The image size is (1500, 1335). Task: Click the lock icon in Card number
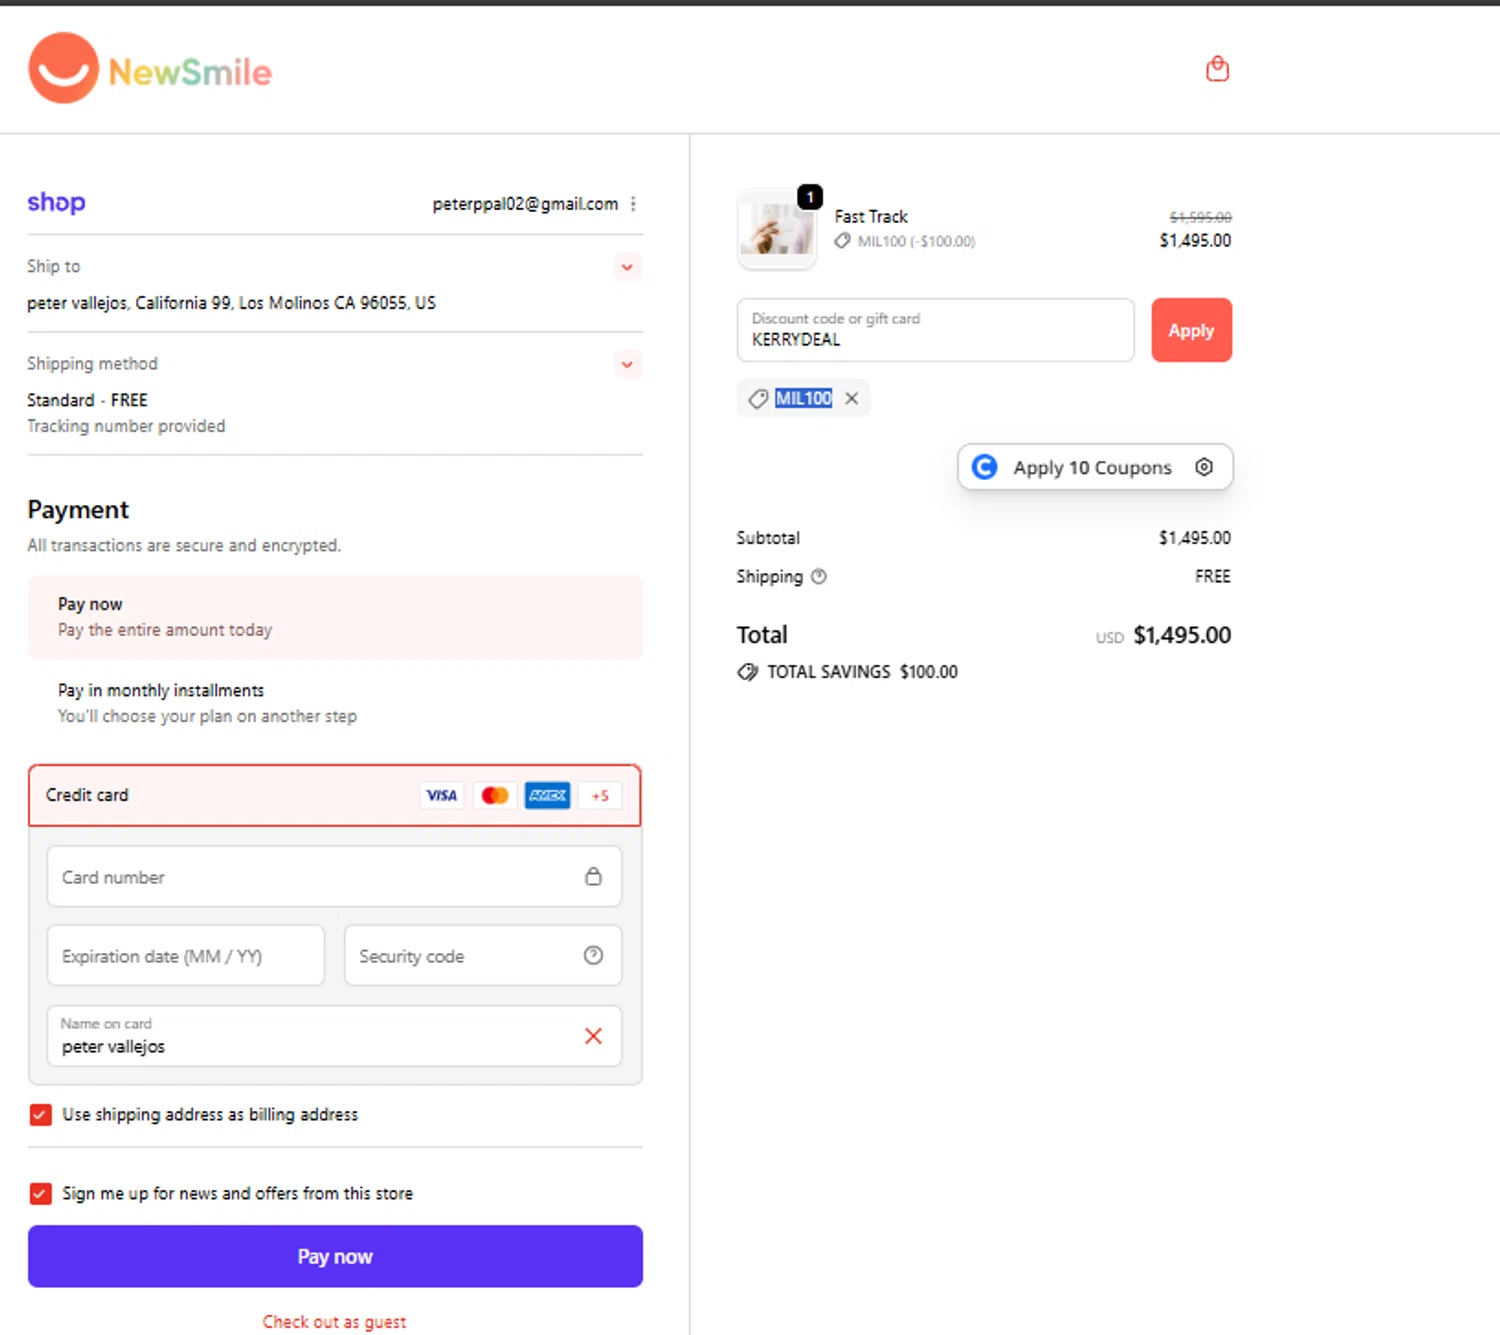click(593, 876)
